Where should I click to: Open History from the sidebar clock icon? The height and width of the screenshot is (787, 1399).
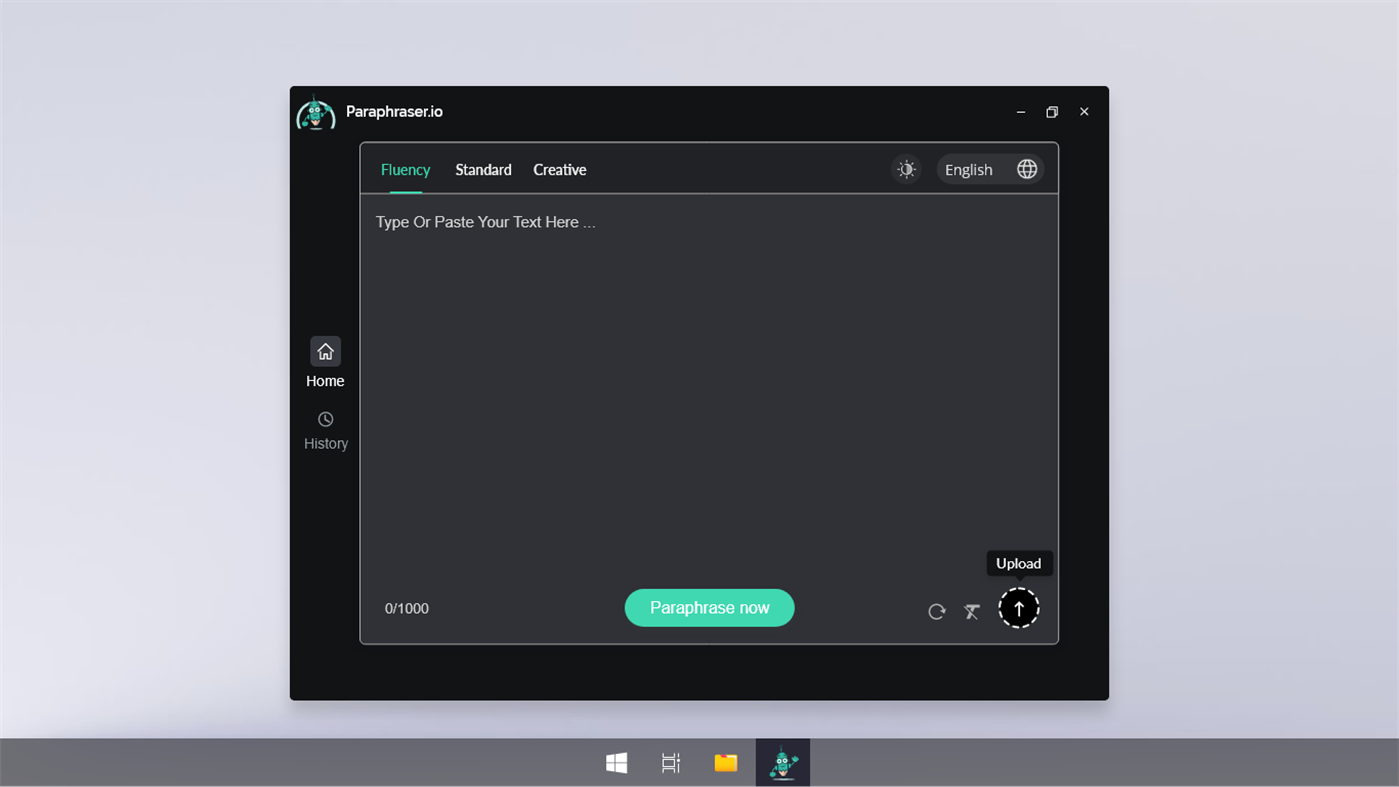click(x=325, y=419)
